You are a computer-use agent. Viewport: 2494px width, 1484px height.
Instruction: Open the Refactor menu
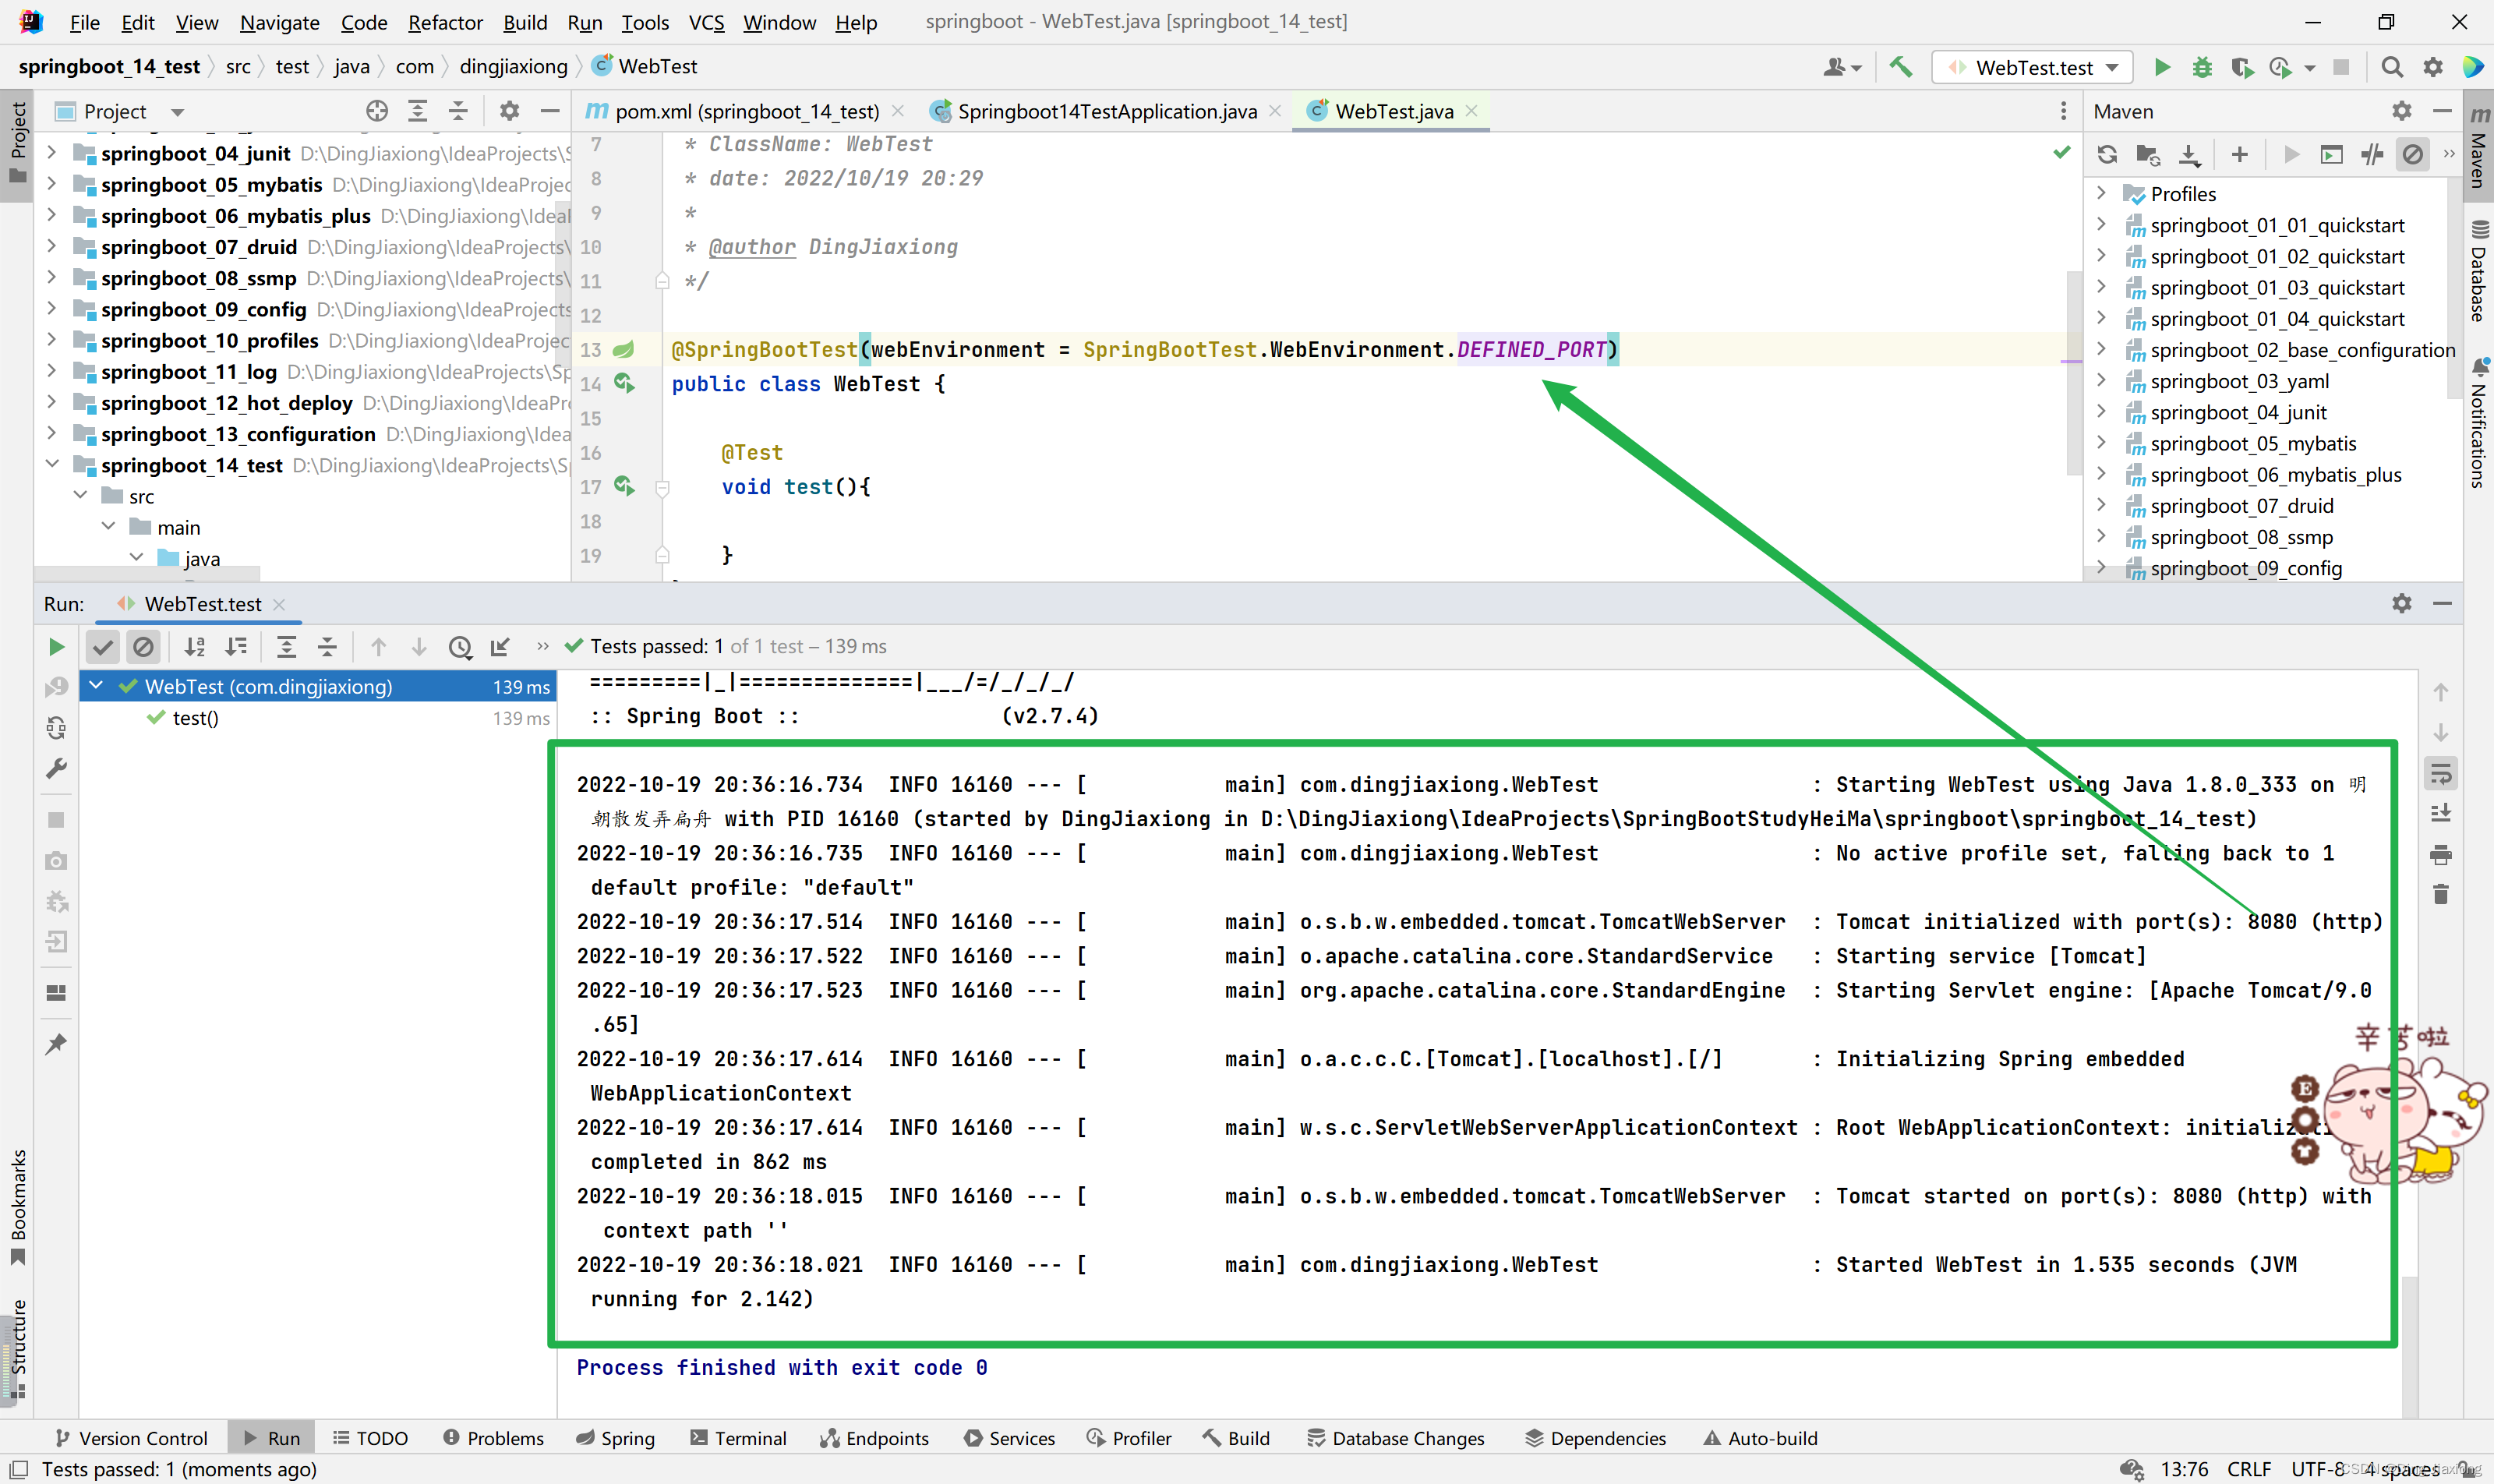click(445, 22)
